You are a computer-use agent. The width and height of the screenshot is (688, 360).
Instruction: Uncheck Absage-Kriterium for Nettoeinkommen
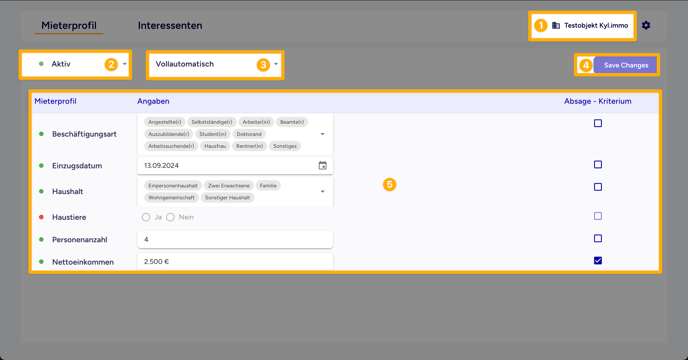(598, 261)
